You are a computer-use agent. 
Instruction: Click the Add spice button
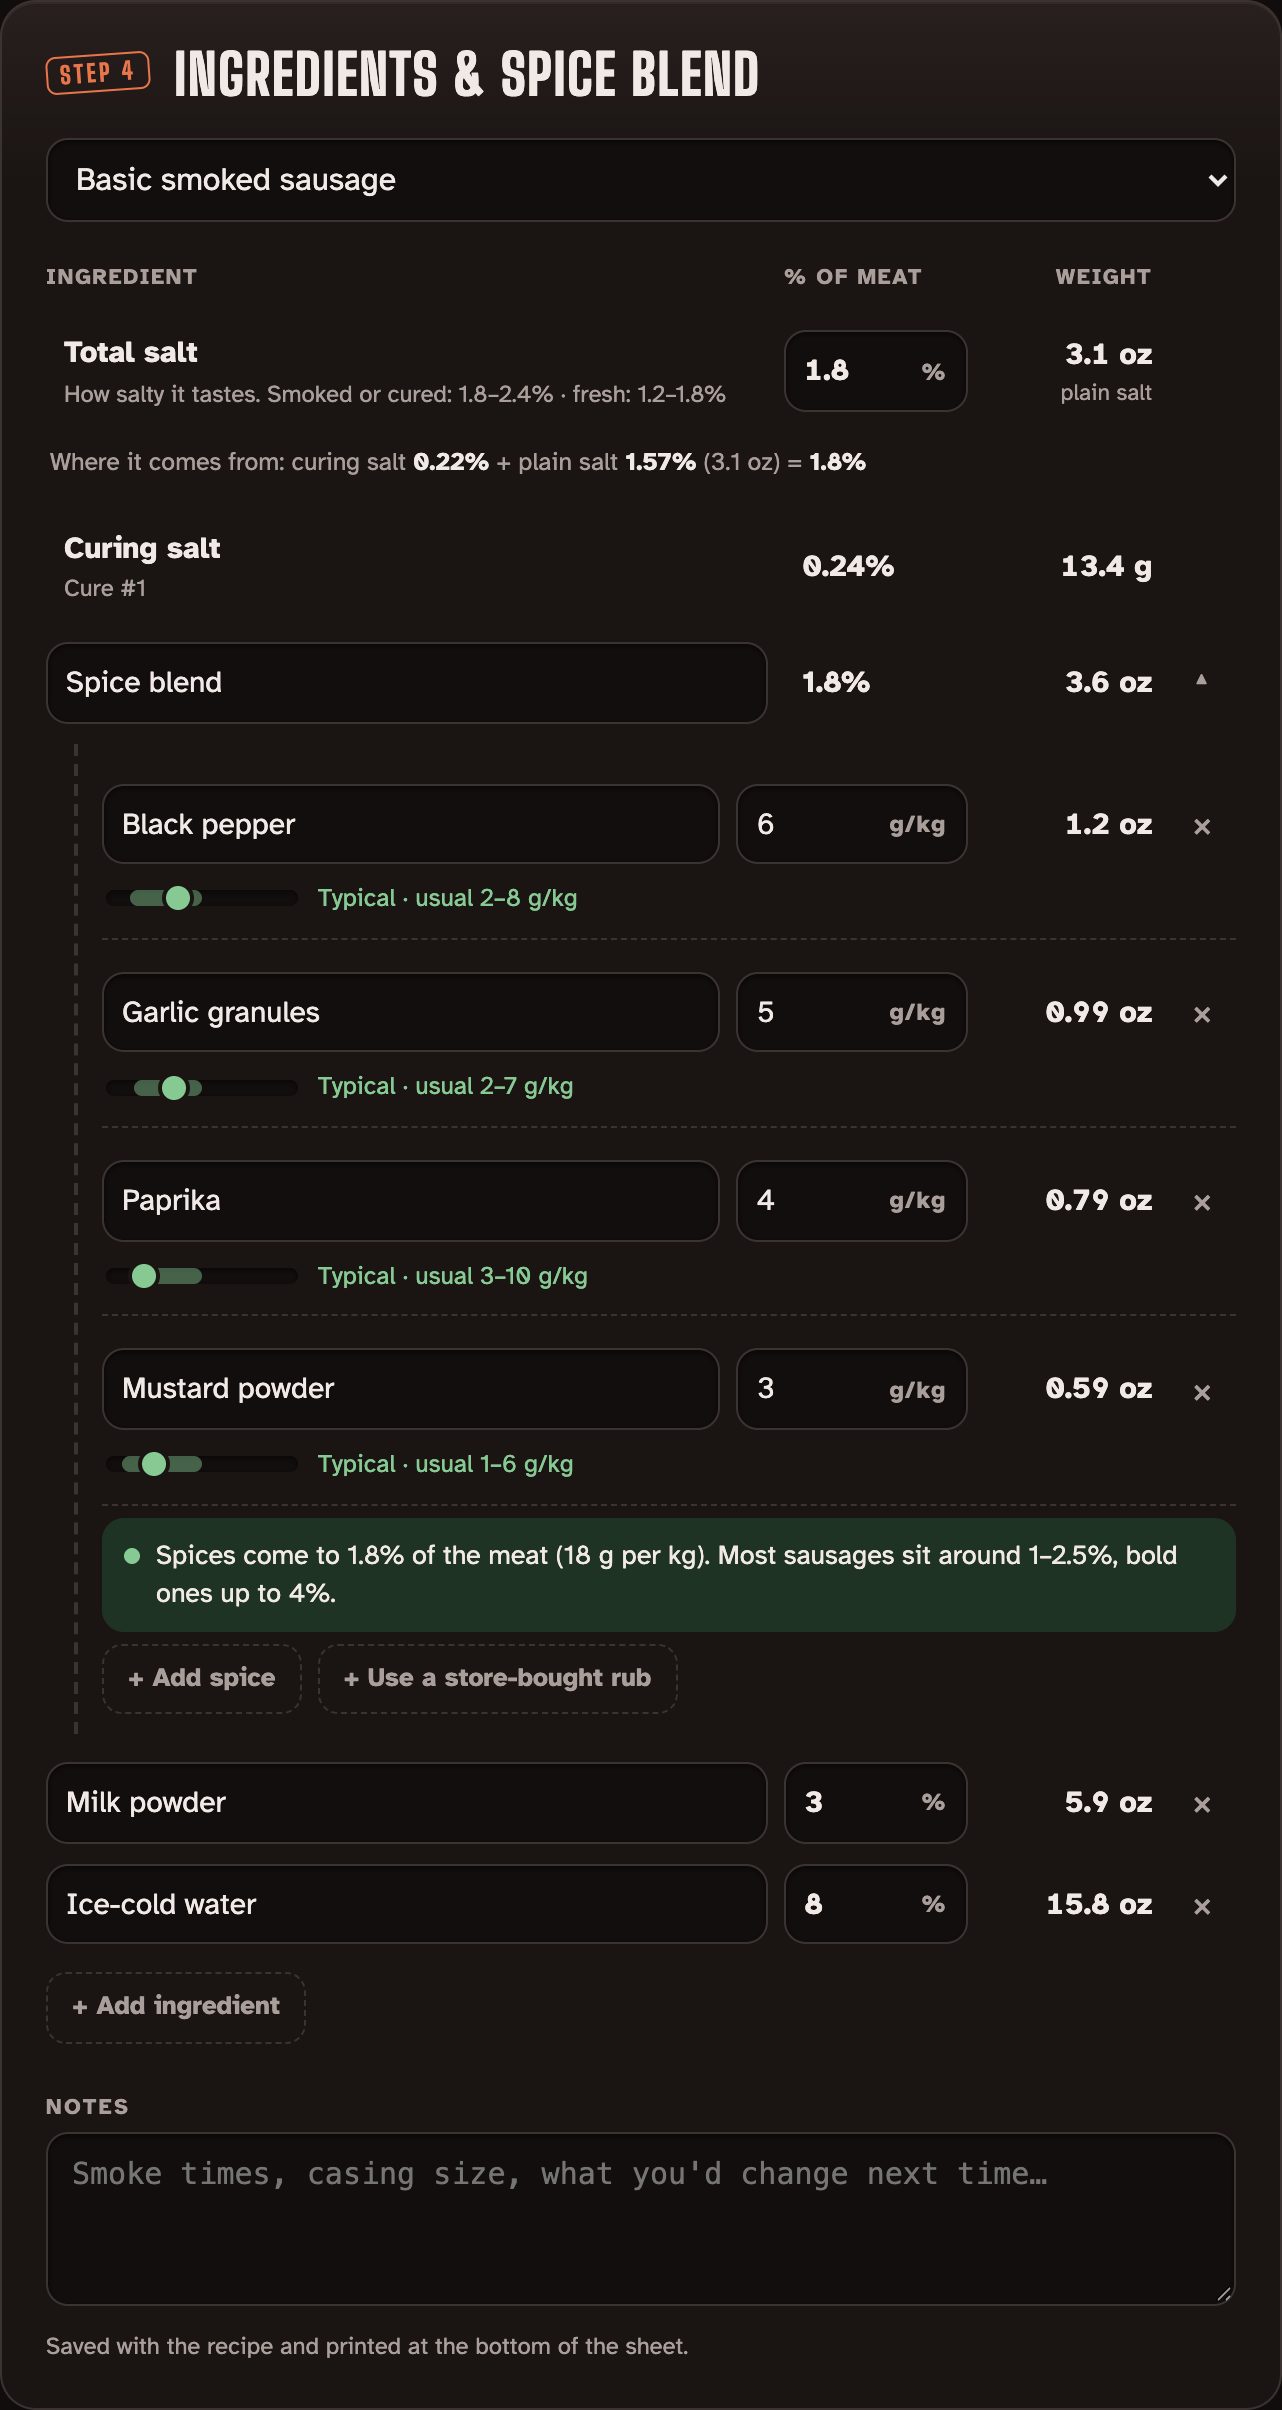(x=202, y=1678)
